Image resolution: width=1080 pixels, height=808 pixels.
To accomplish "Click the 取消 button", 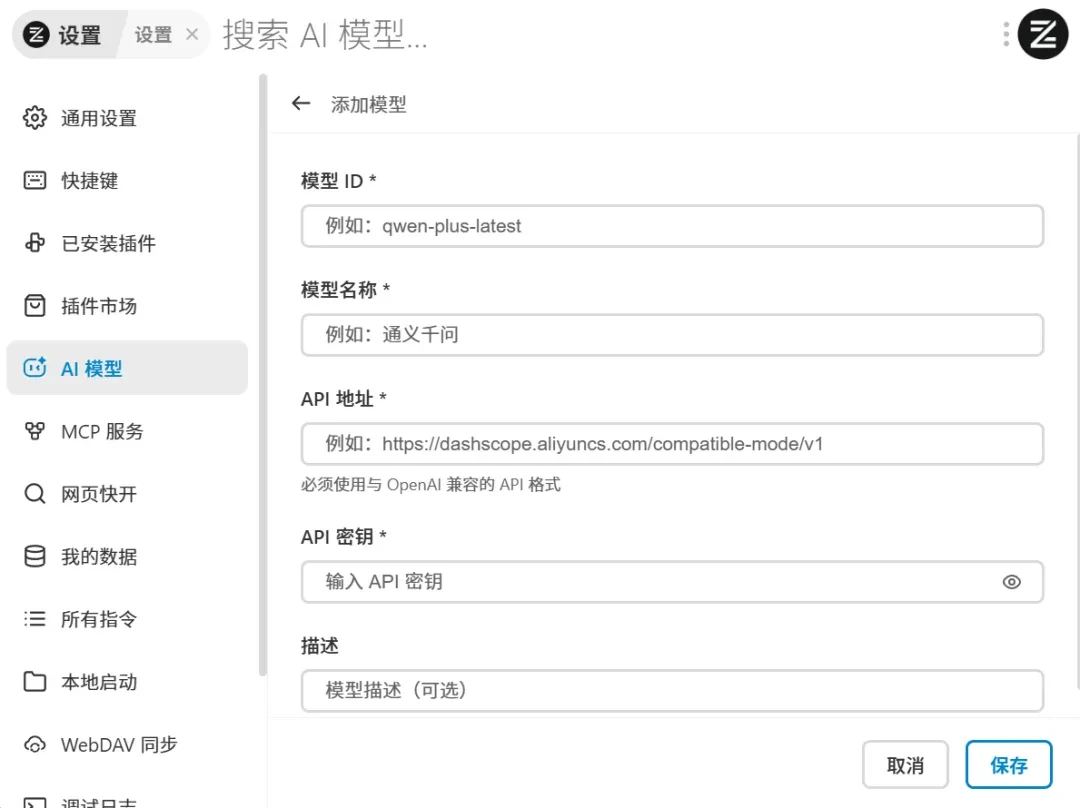I will click(905, 765).
